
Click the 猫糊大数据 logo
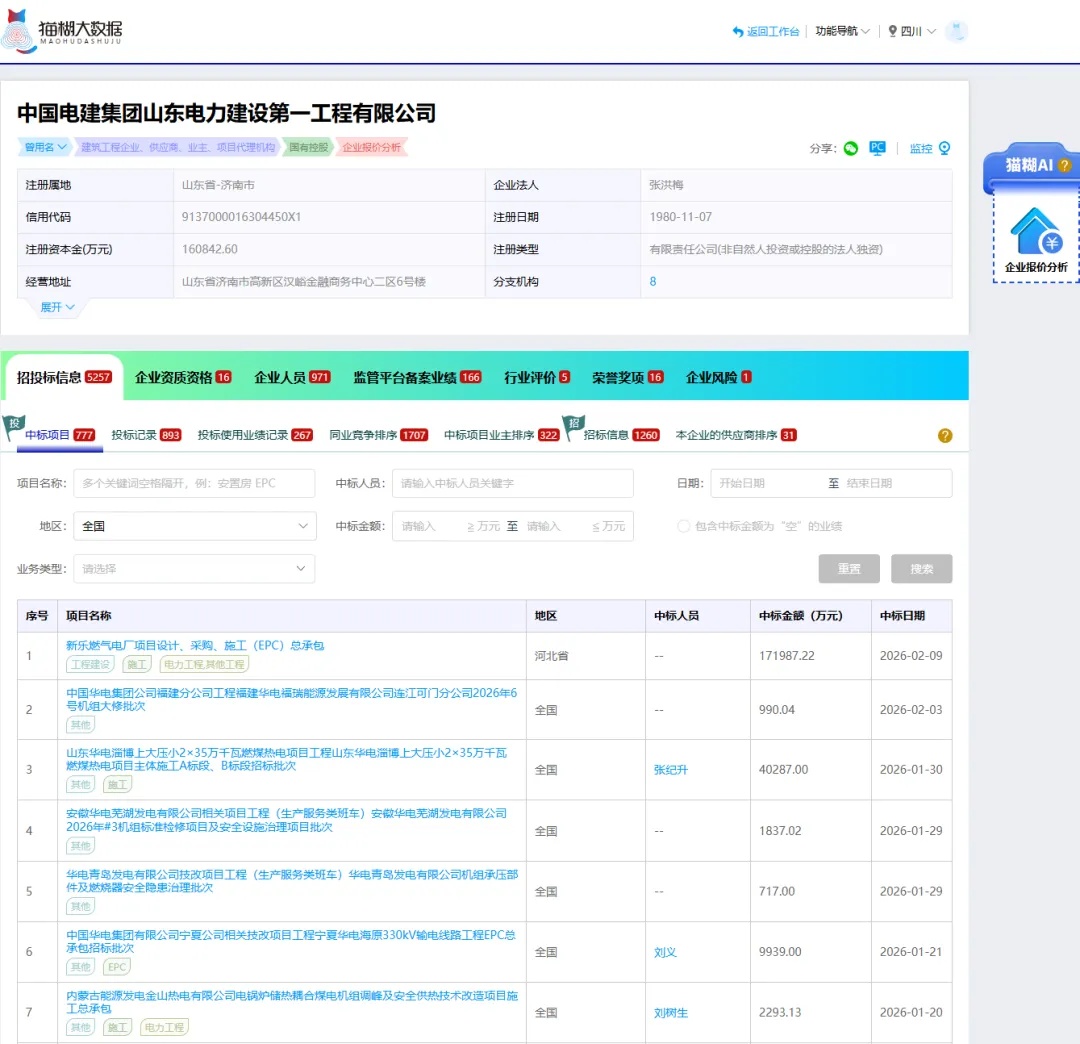point(63,31)
